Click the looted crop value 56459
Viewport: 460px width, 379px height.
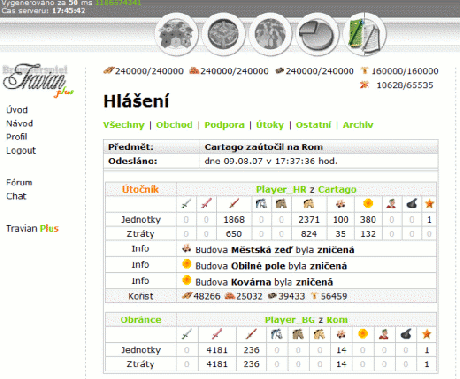pos(334,296)
